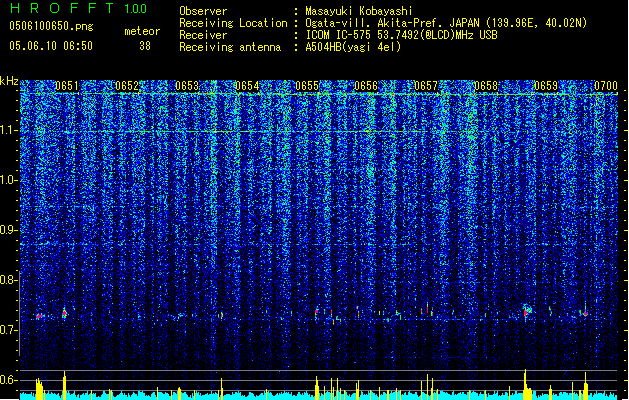Select the 0.9 kHz axis label
Viewport: 629px width, 400px height.
tap(9, 230)
